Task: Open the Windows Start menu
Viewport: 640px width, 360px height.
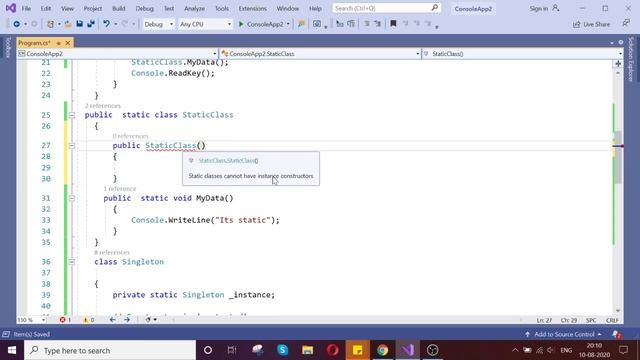Action: point(12,350)
